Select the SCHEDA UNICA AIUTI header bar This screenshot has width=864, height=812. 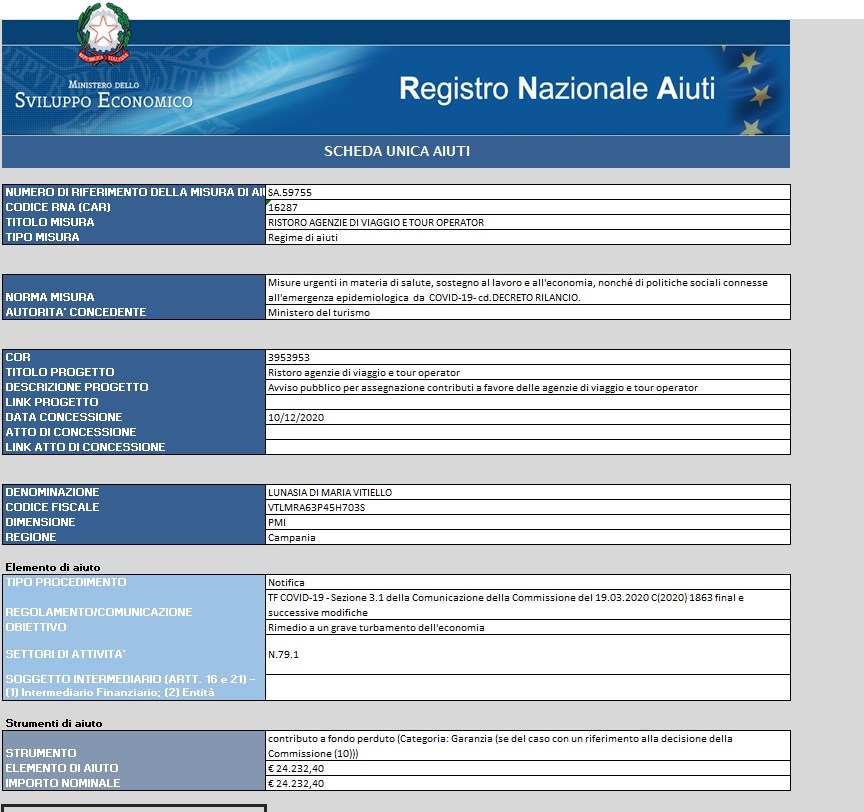pyautogui.click(x=396, y=152)
